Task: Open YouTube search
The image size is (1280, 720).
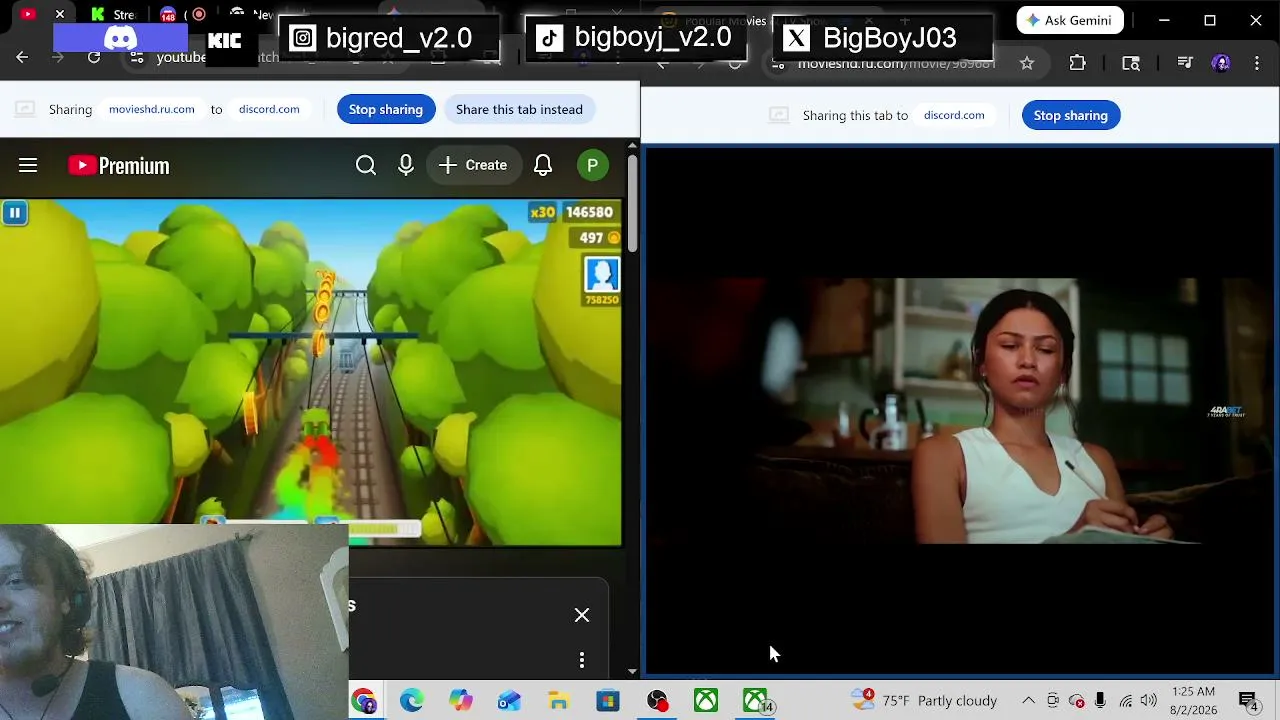Action: (366, 165)
